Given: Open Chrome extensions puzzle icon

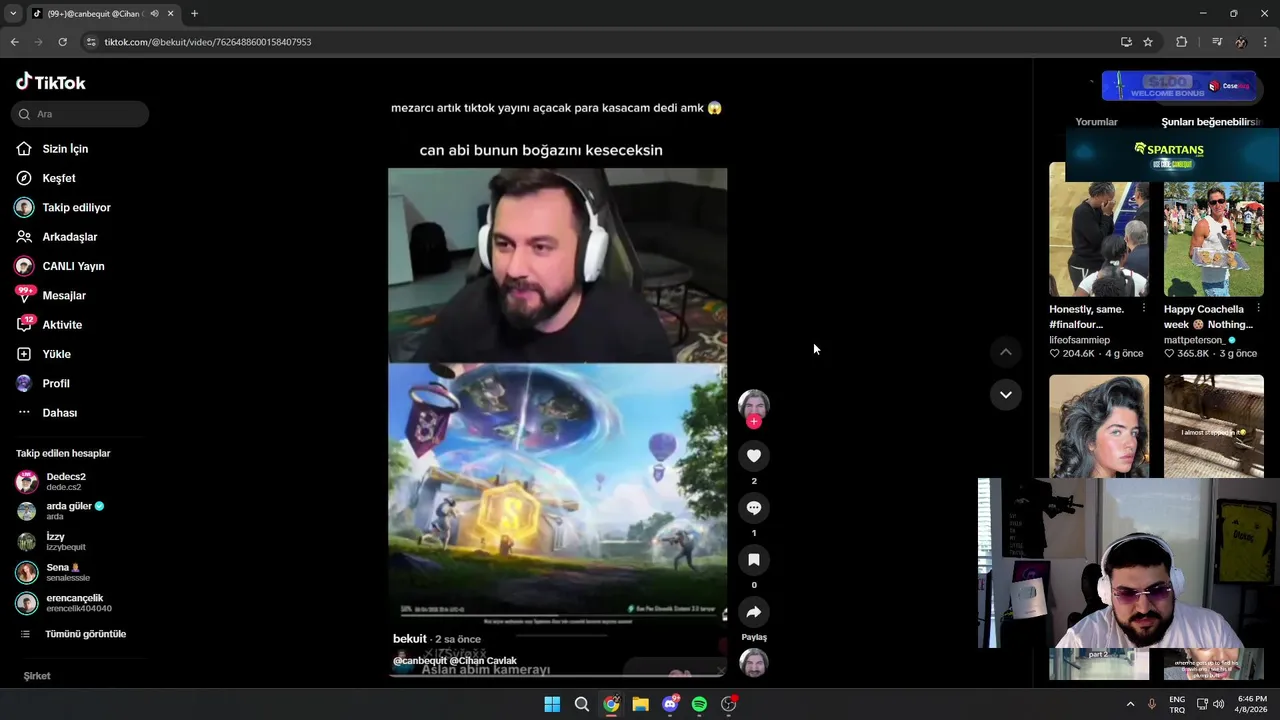Looking at the screenshot, I should click(1181, 42).
